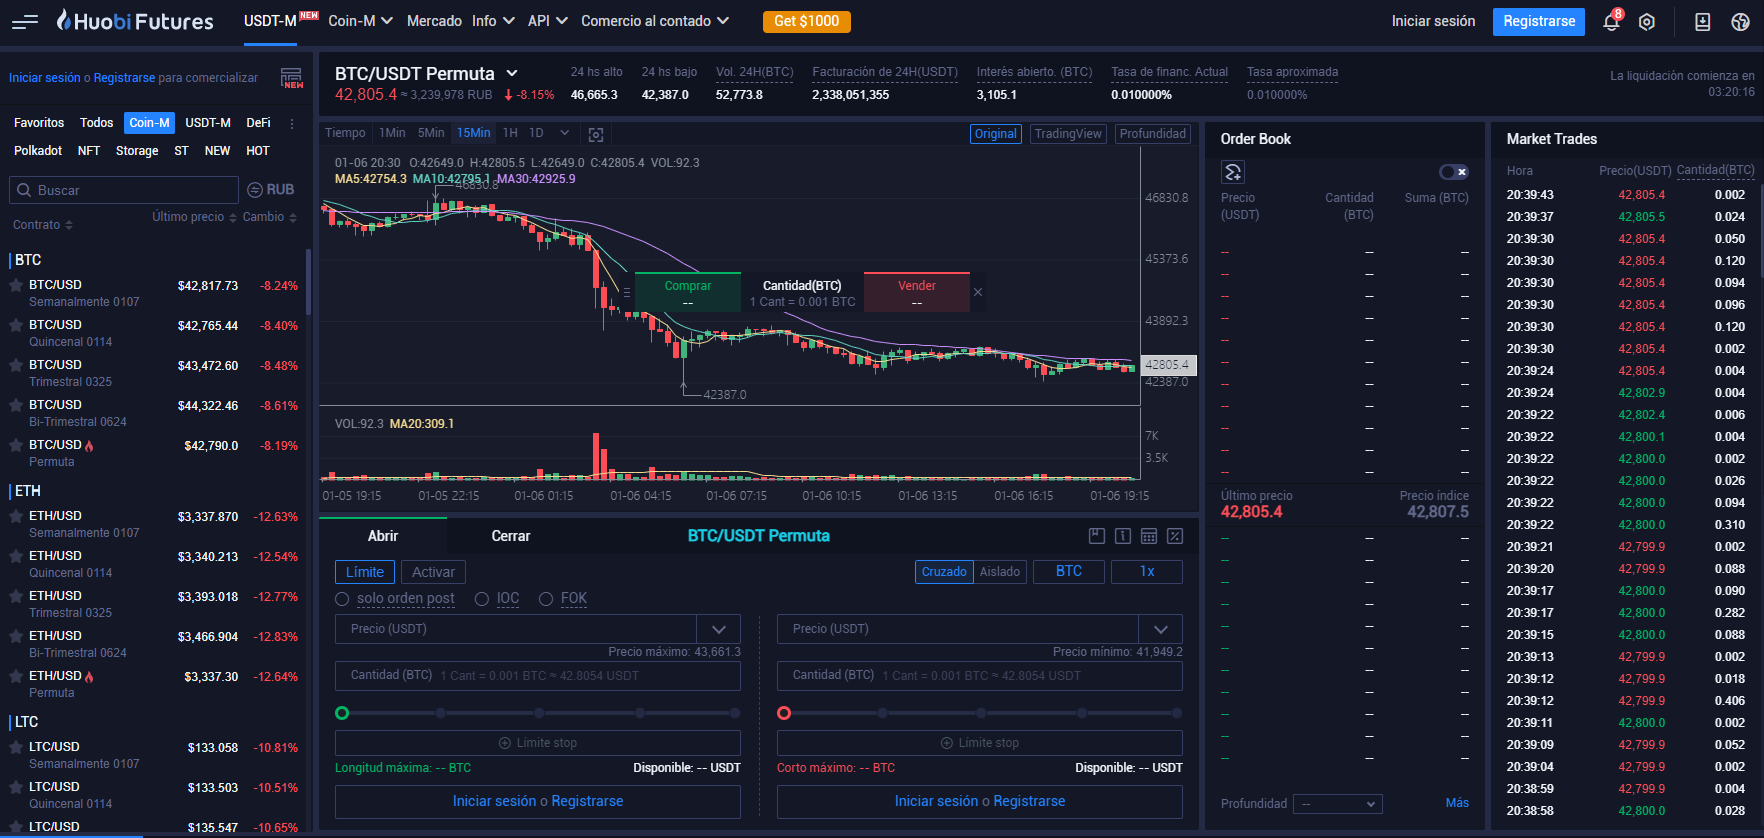Image resolution: width=1764 pixels, height=838 pixels.
Task: Open the language globe icon
Action: coord(1740,22)
